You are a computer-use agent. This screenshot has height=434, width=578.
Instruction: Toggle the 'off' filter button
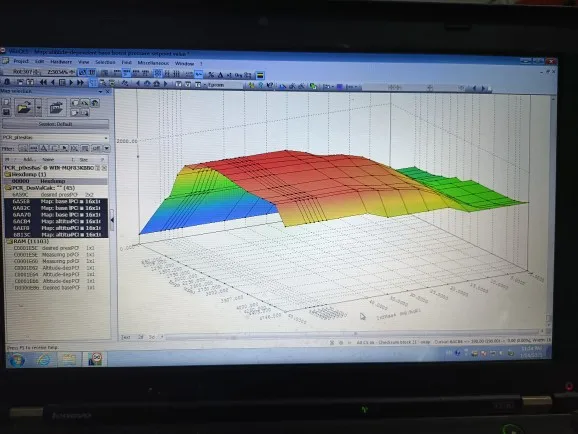96,149
